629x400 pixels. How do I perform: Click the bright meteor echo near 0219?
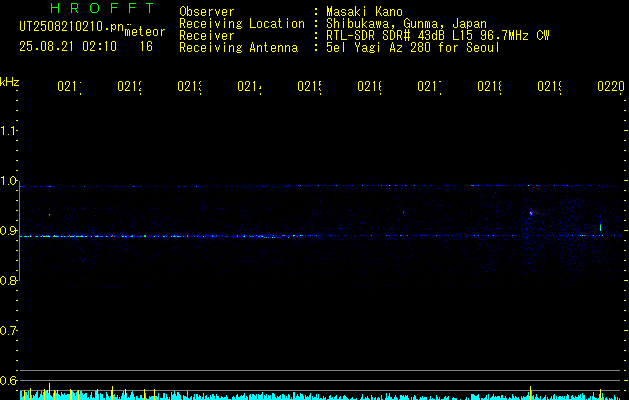[531, 213]
